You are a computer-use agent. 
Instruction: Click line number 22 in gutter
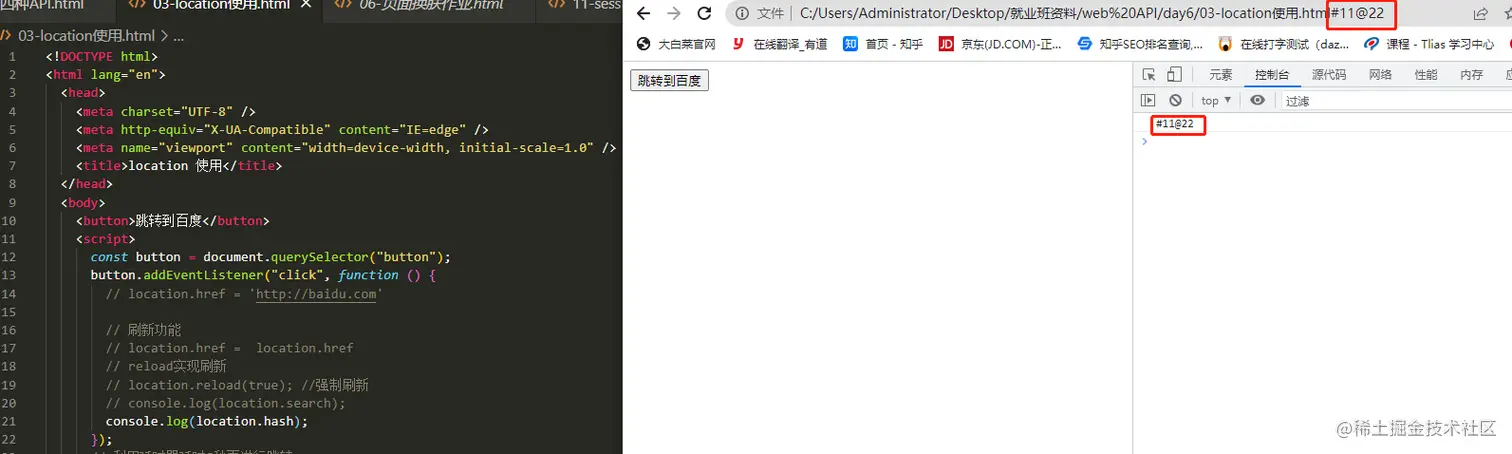pos(10,440)
